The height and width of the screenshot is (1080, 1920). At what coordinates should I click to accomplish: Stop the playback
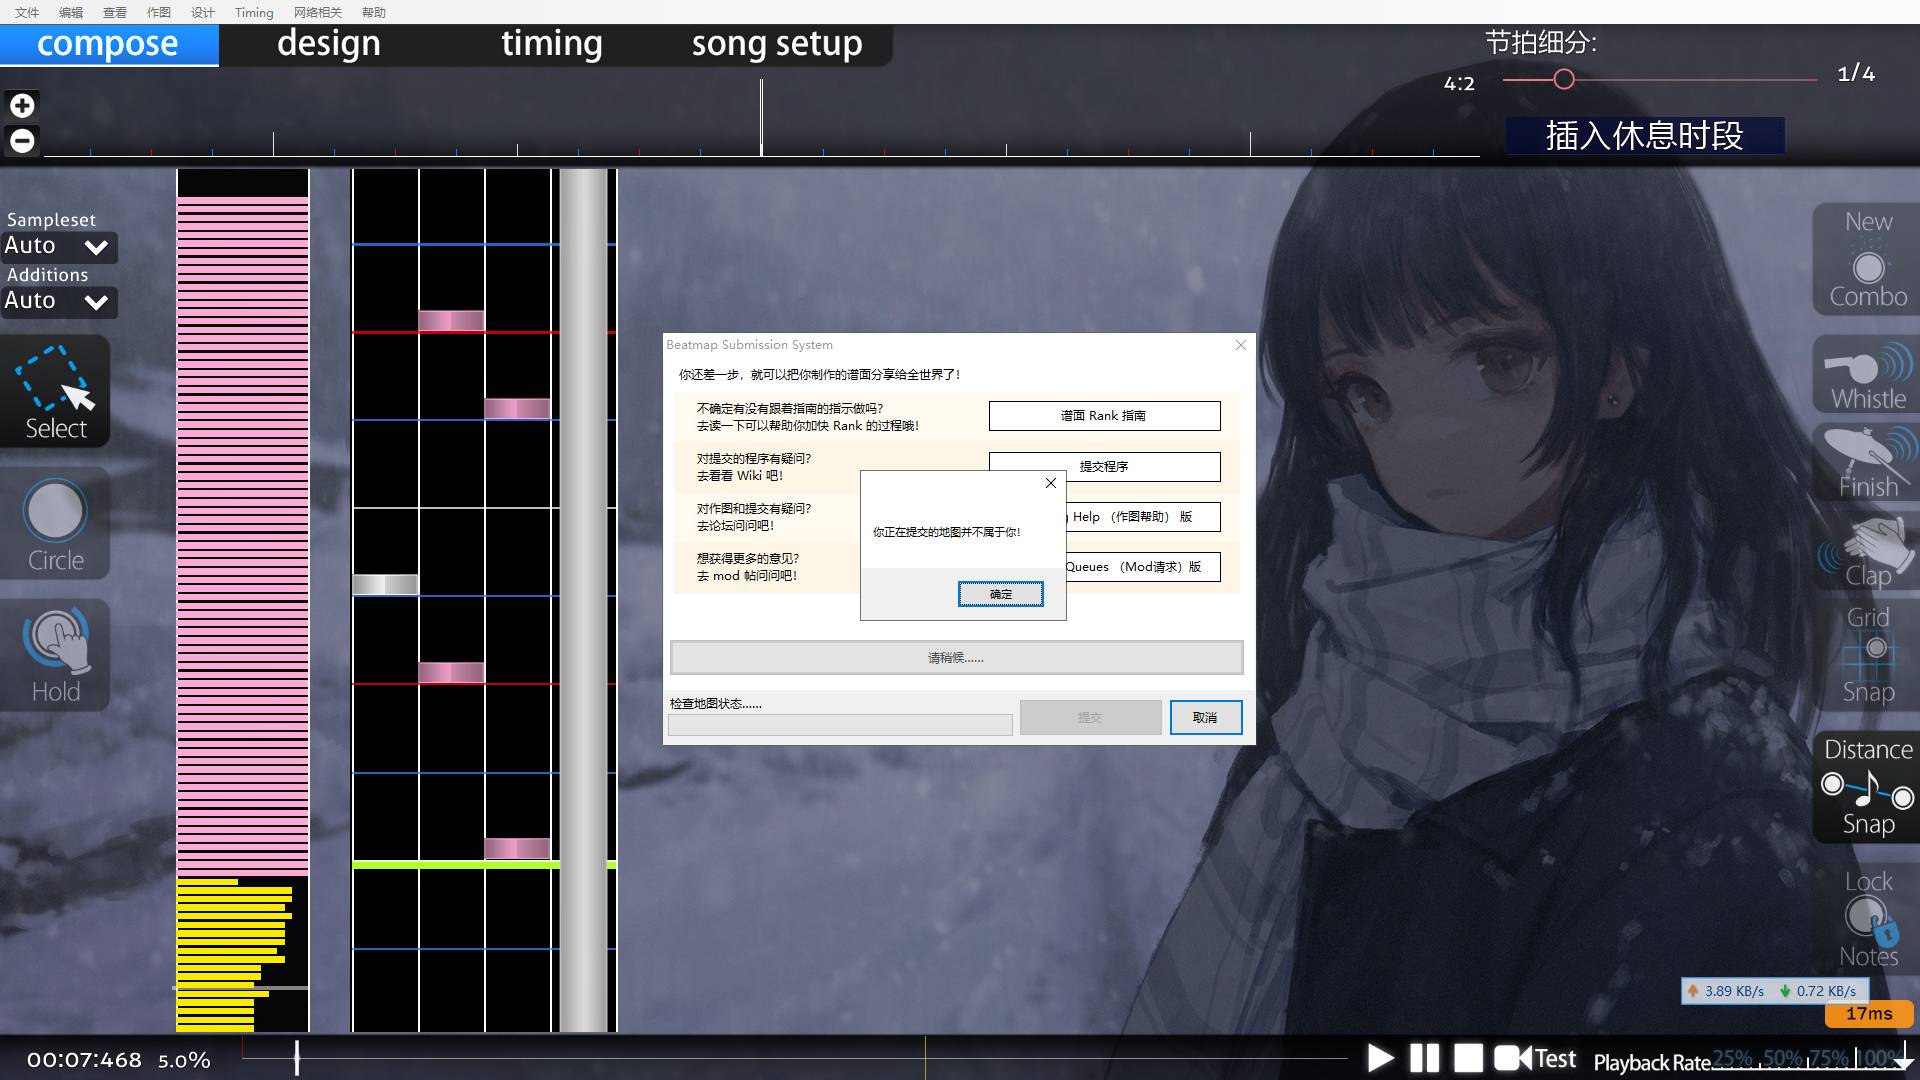click(x=1468, y=1058)
